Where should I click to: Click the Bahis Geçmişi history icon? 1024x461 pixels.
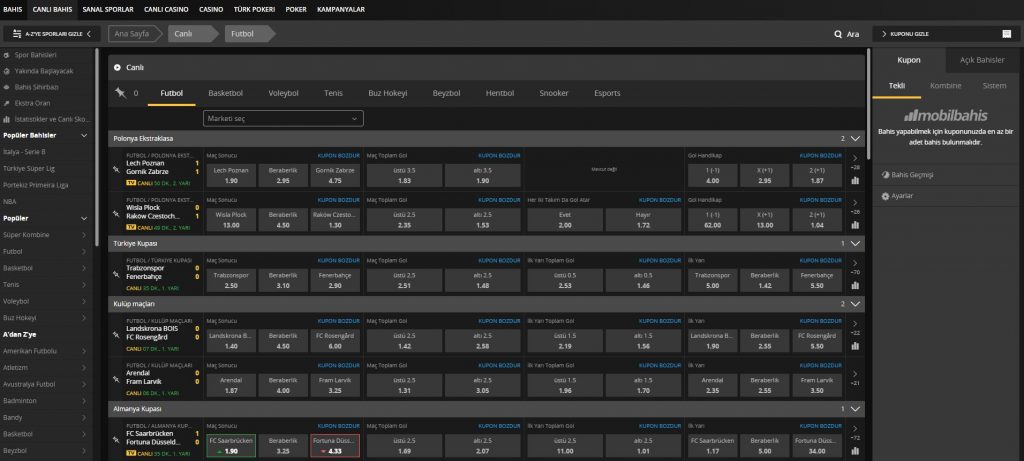[x=886, y=175]
